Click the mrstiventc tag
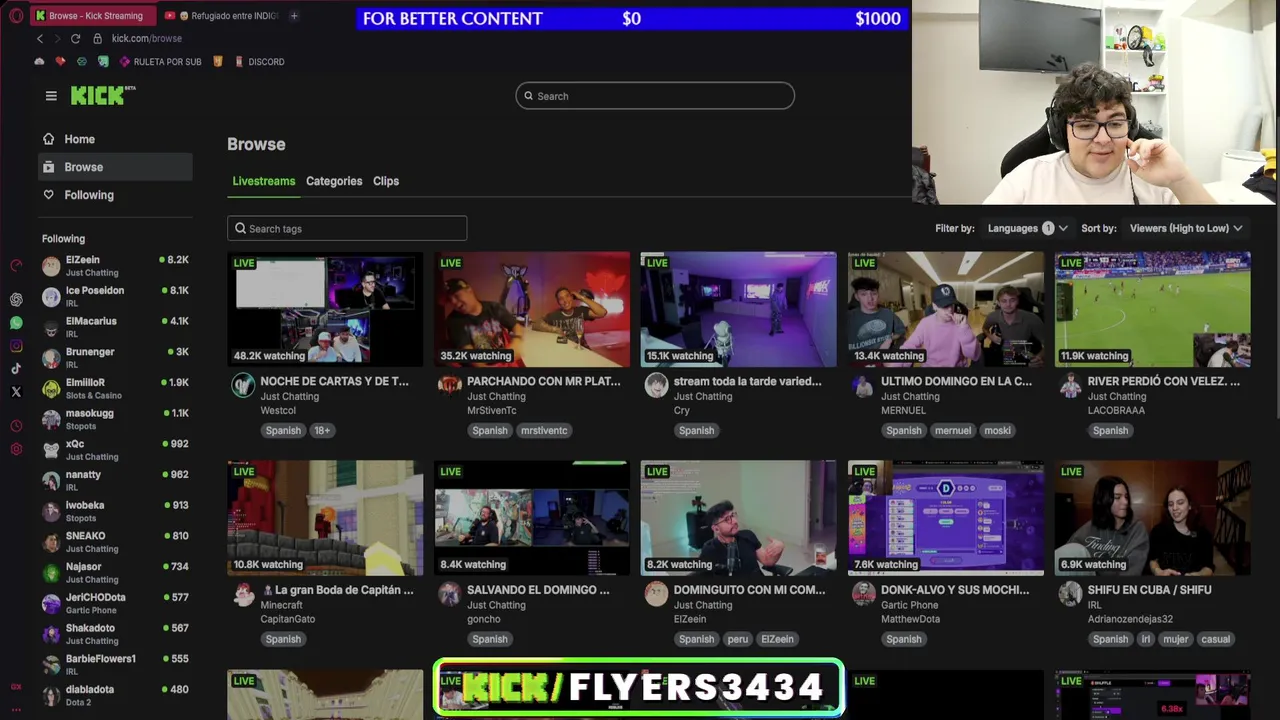 [x=544, y=430]
